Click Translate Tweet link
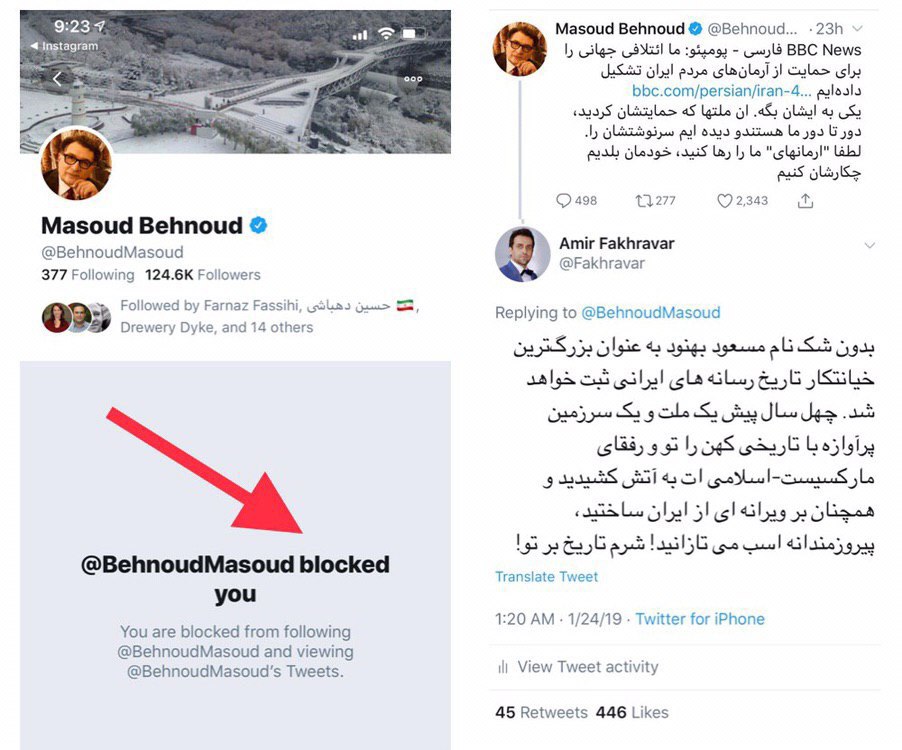 546,577
